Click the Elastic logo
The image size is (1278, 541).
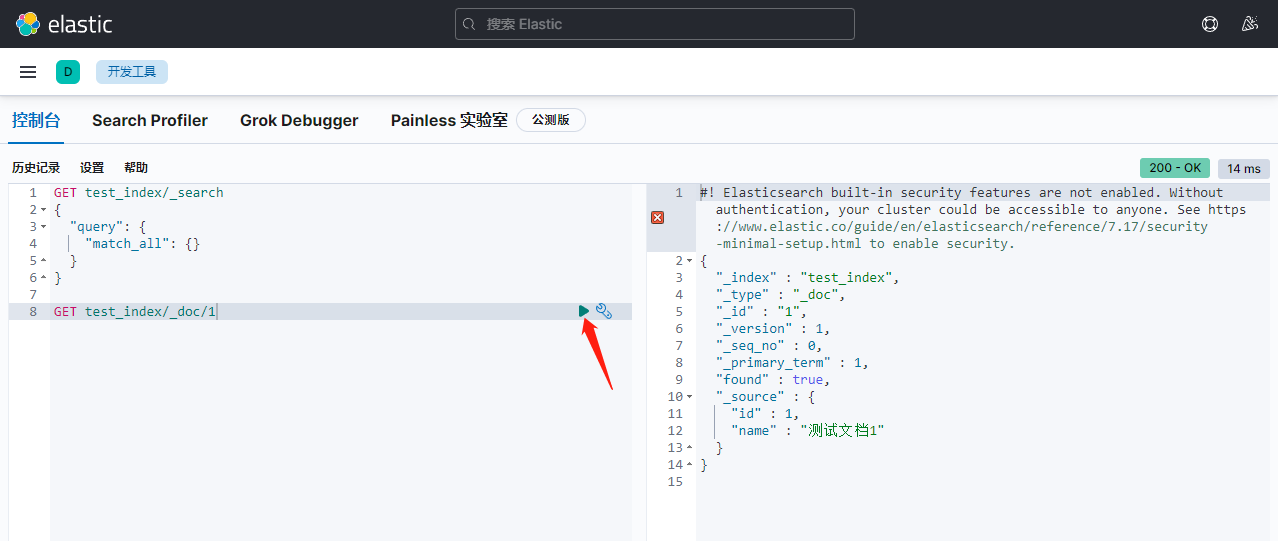tap(64, 24)
